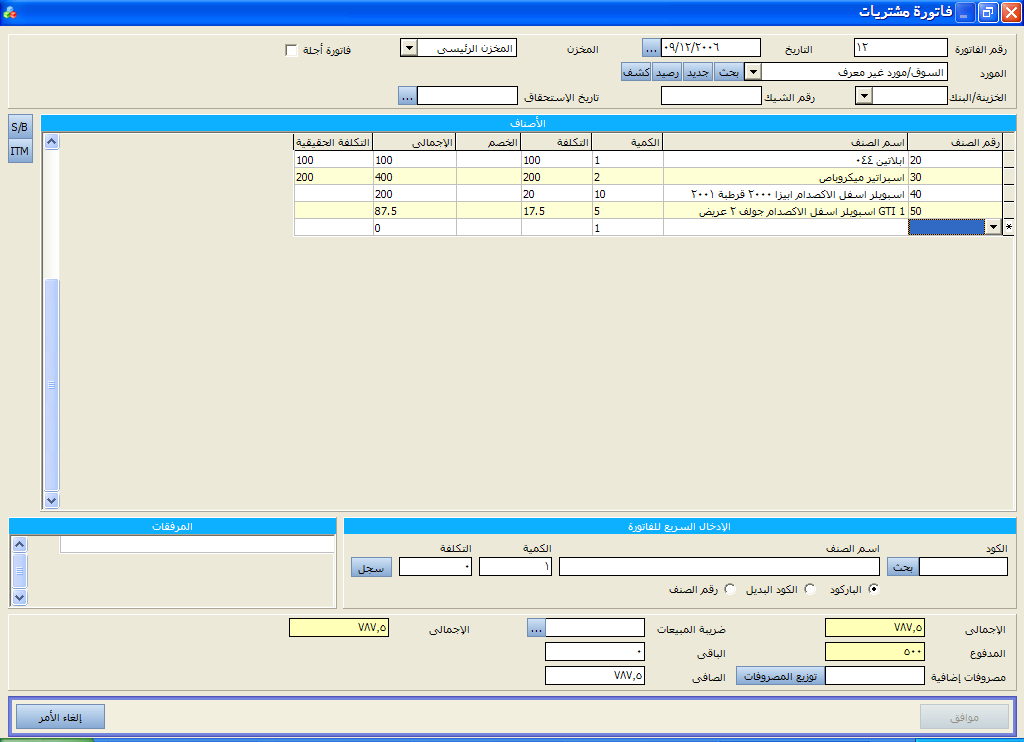Click the بحث button in quick entry
The image size is (1024, 742).
(x=903, y=567)
